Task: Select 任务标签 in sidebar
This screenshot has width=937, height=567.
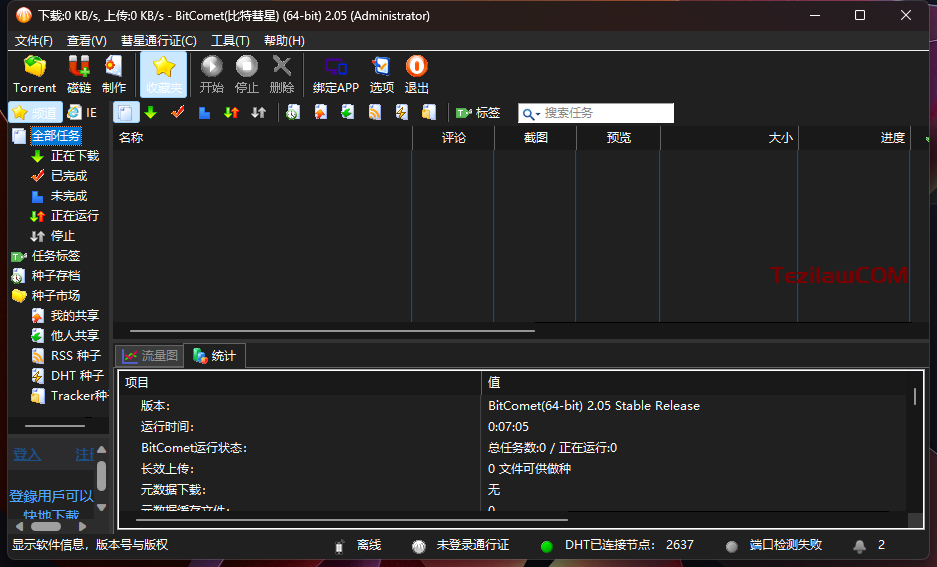Action: [x=56, y=256]
